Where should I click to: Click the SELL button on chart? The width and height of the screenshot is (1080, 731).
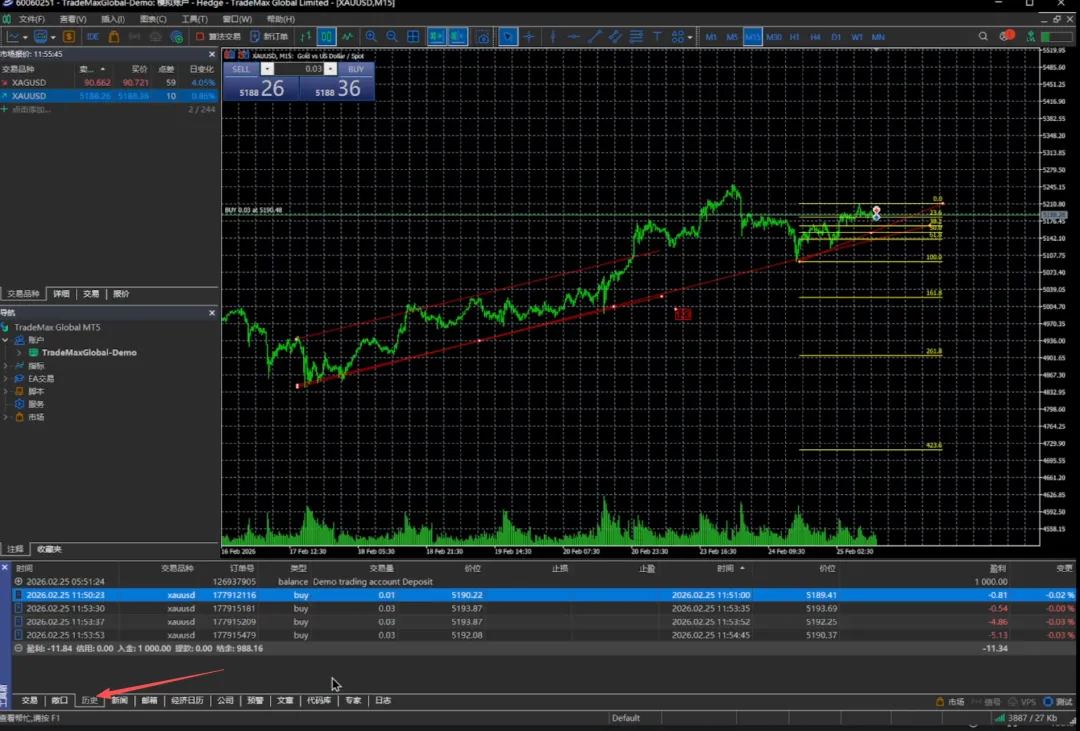coord(241,69)
